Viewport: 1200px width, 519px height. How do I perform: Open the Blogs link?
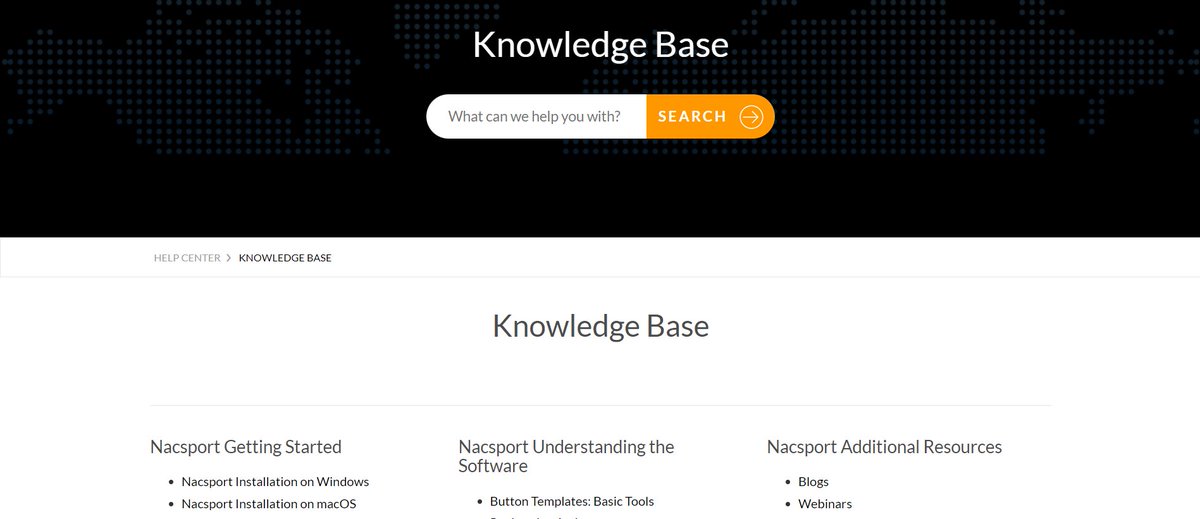tap(814, 482)
